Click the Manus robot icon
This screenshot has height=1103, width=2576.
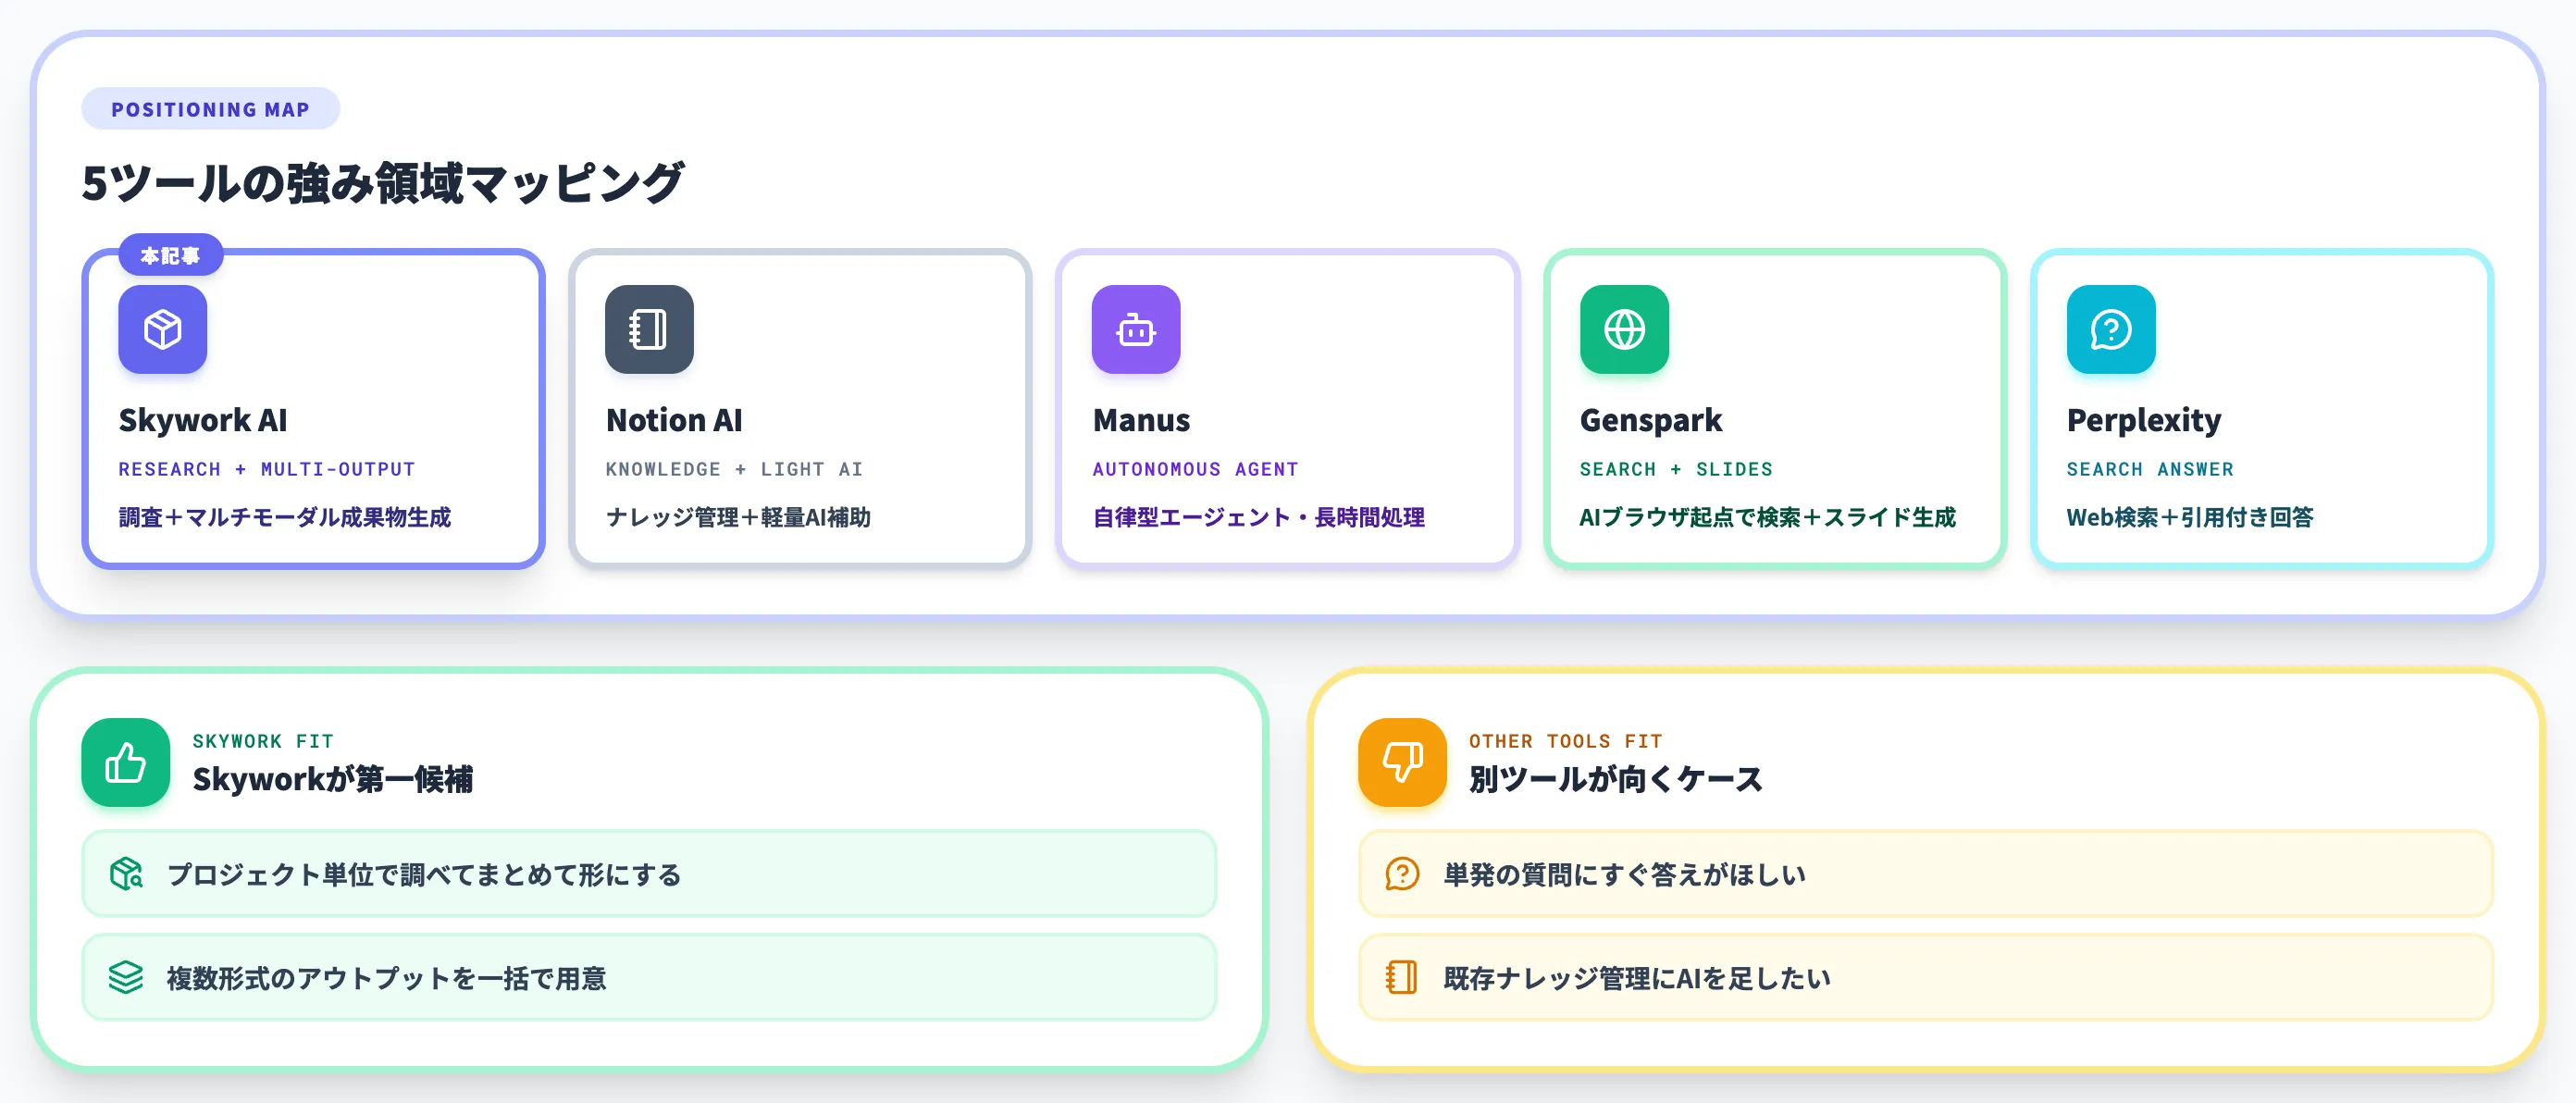1136,329
